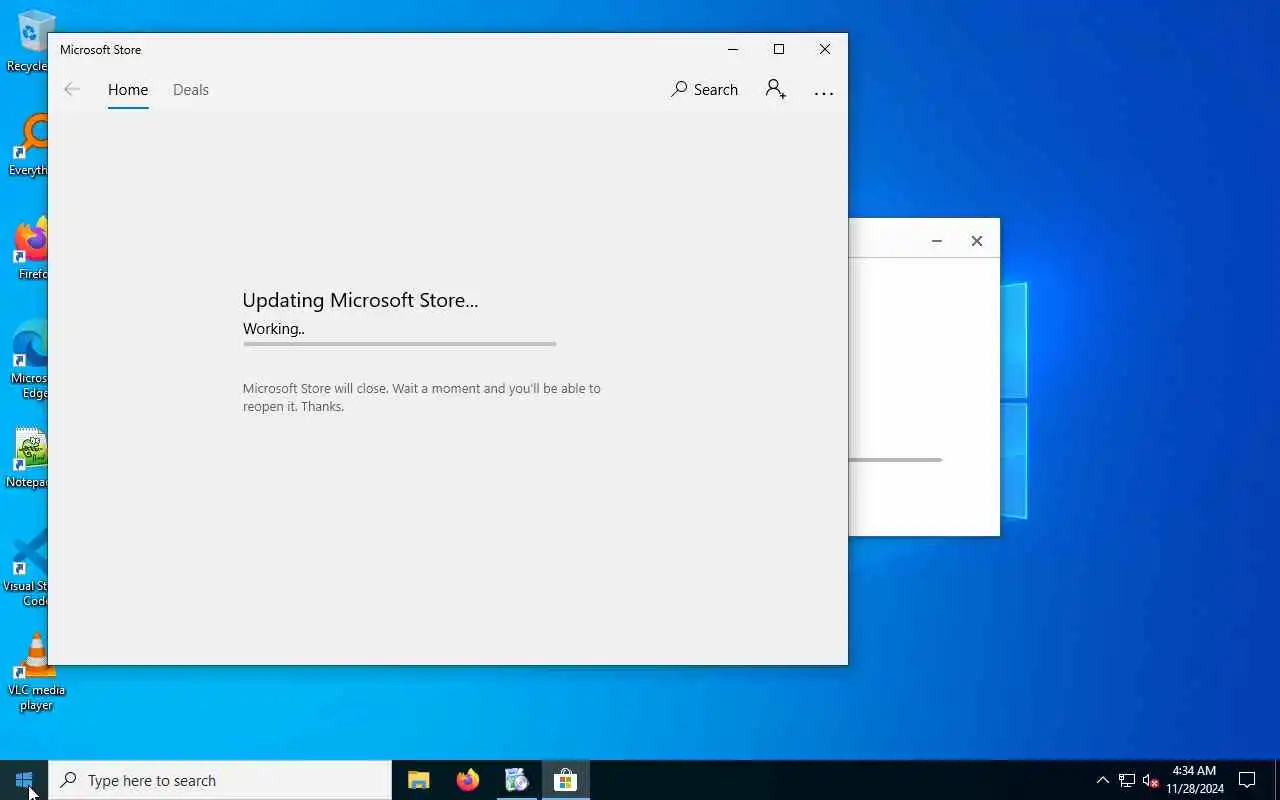Open the installer disc taskbar icon

(517, 780)
